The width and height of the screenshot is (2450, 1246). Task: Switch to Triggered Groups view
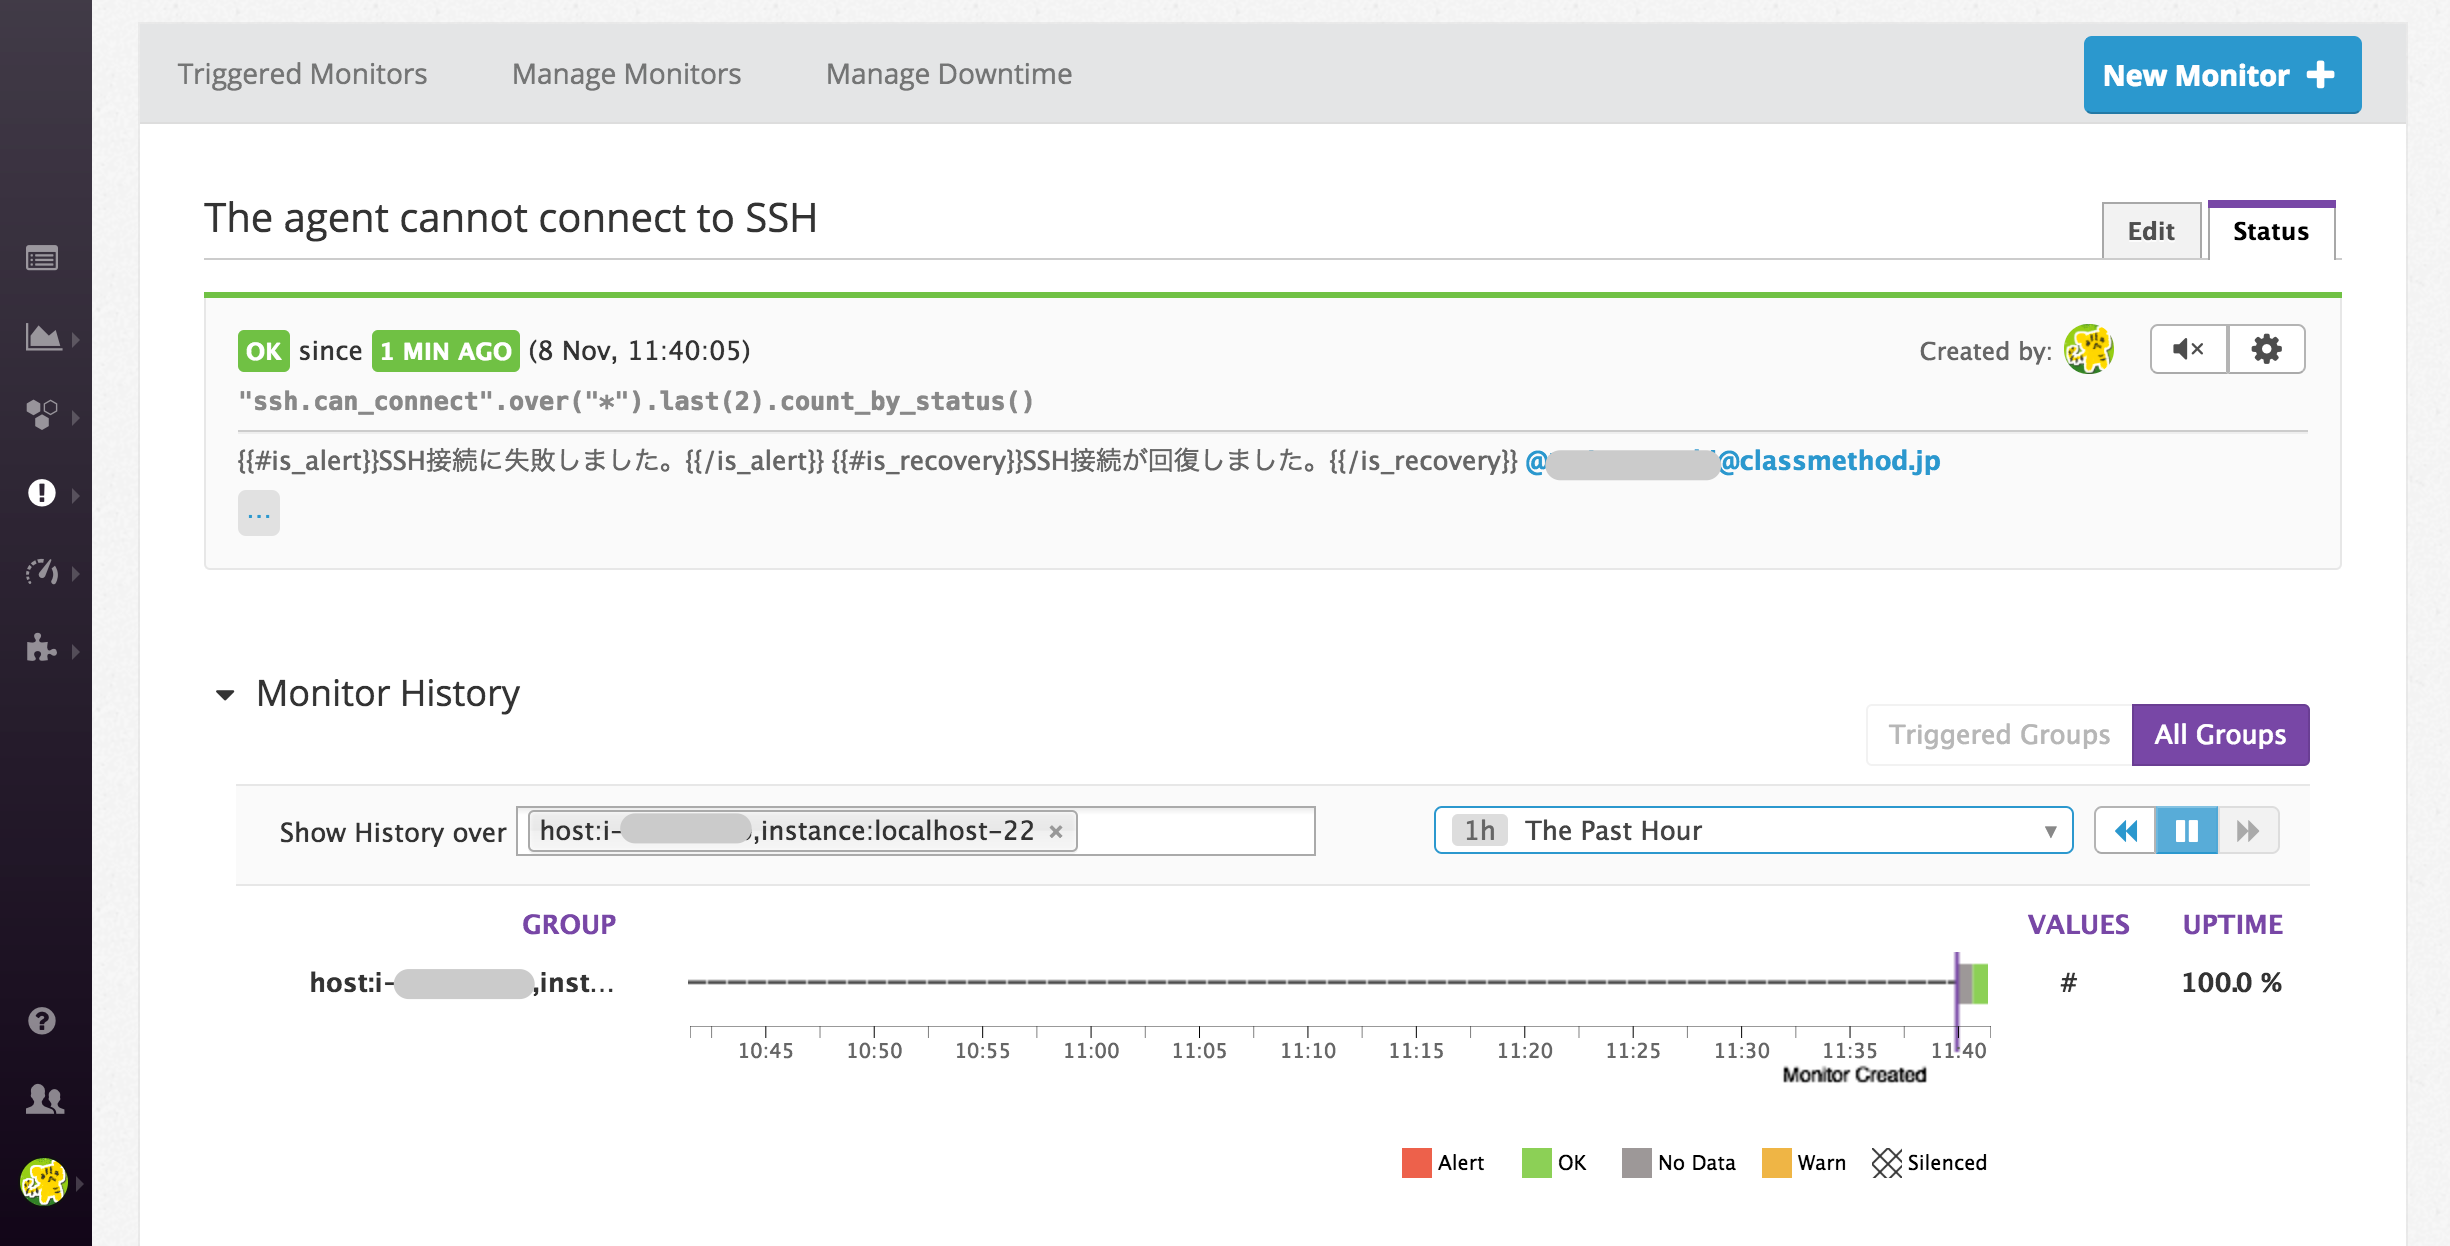[1996, 734]
